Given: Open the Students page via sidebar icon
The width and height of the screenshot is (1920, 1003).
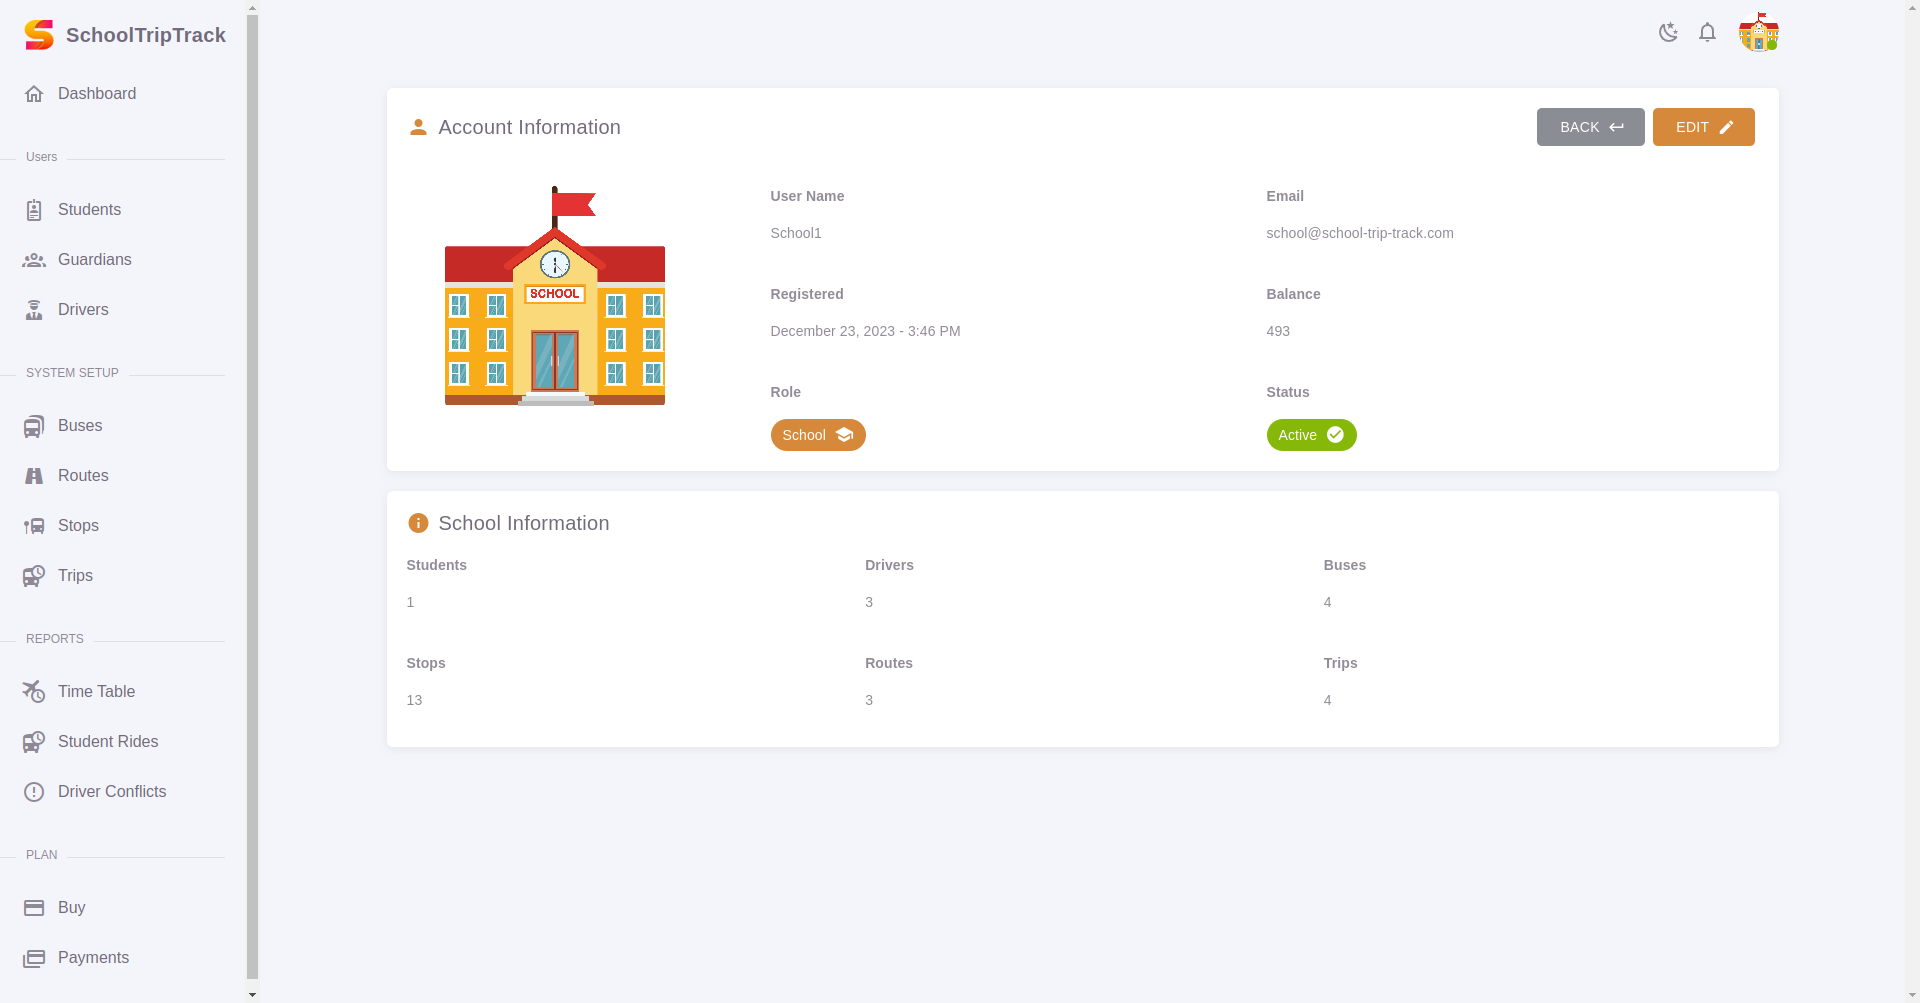Looking at the screenshot, I should [x=35, y=210].
